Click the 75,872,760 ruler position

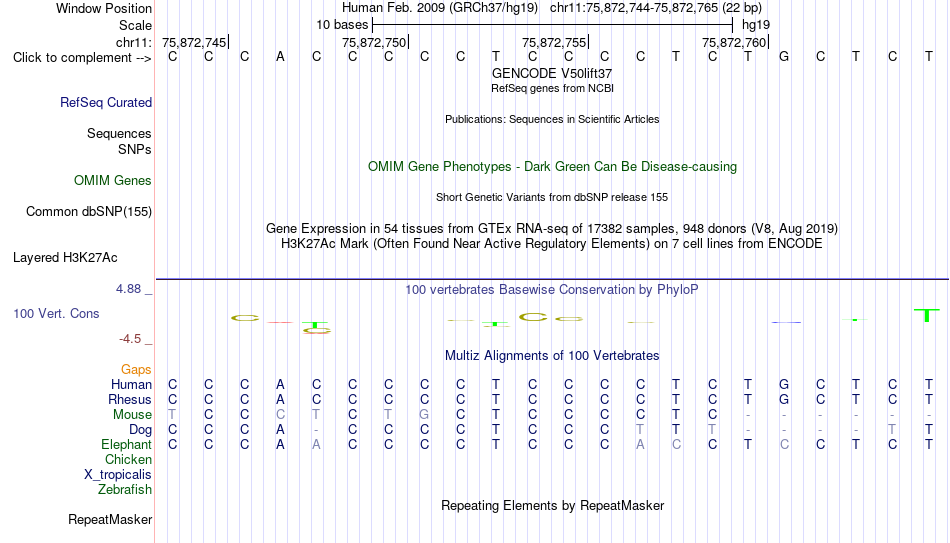[x=734, y=42]
